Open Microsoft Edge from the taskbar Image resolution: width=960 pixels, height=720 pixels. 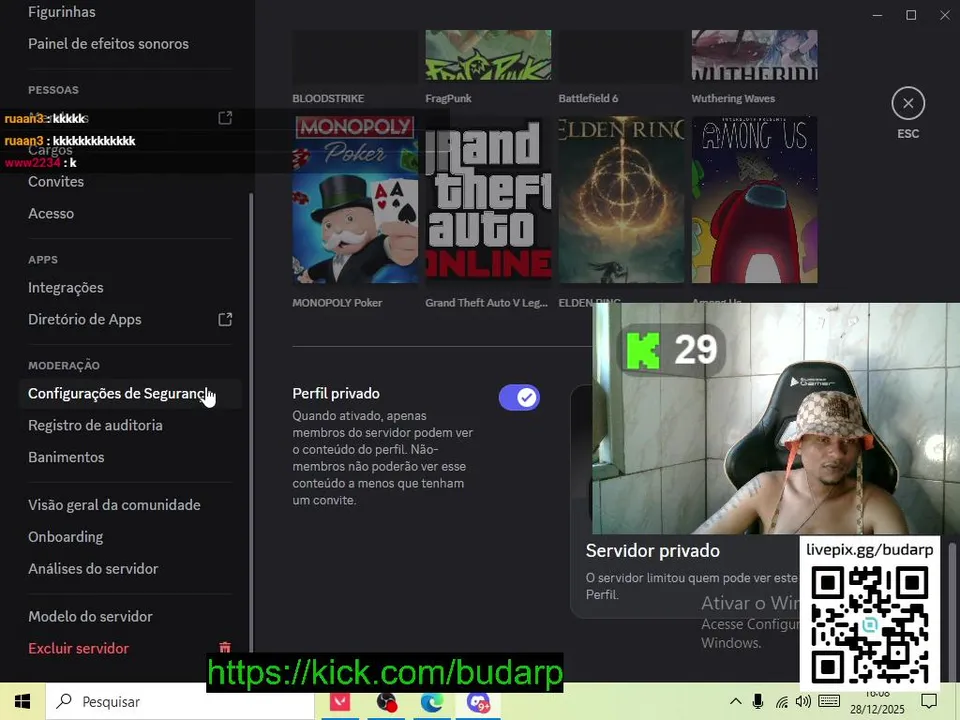(432, 702)
